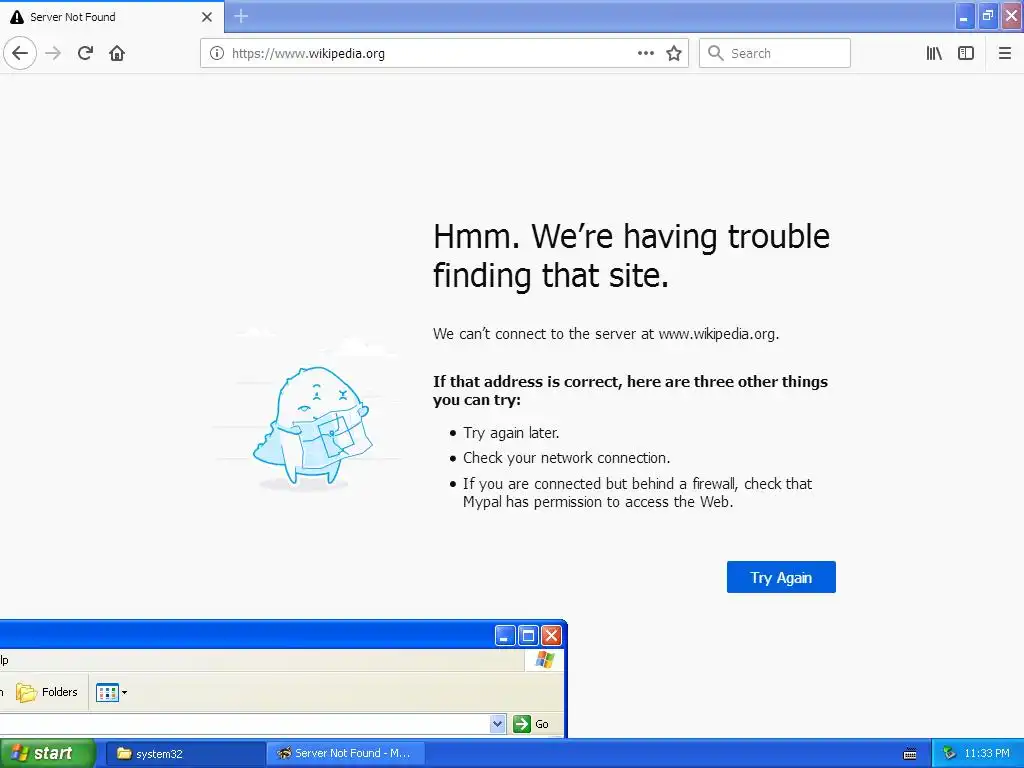Open a new tab with plus
The height and width of the screenshot is (768, 1024).
coord(241,16)
